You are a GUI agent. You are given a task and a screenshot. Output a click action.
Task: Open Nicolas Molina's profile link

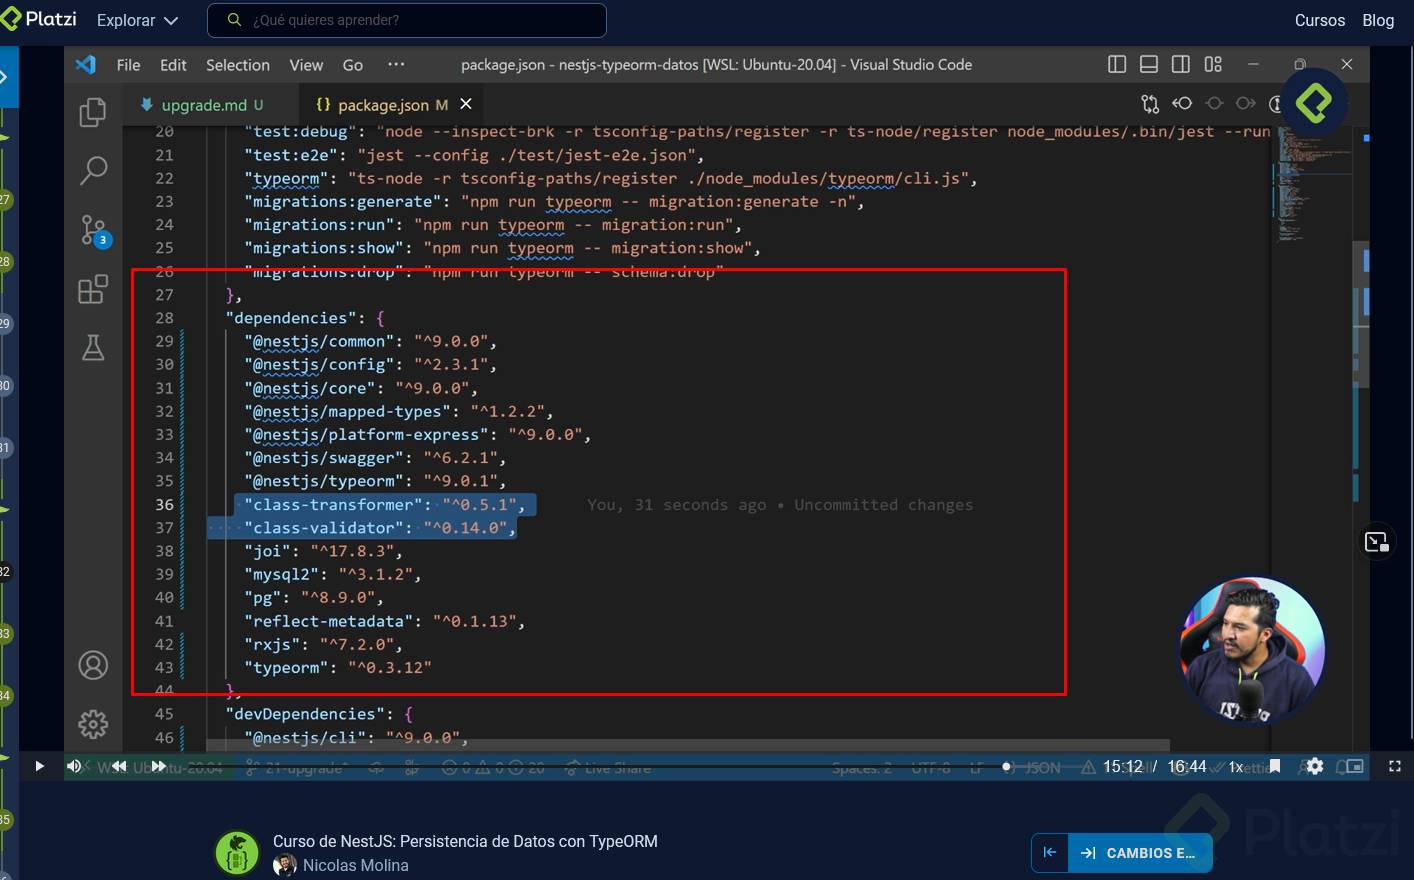click(x=355, y=866)
